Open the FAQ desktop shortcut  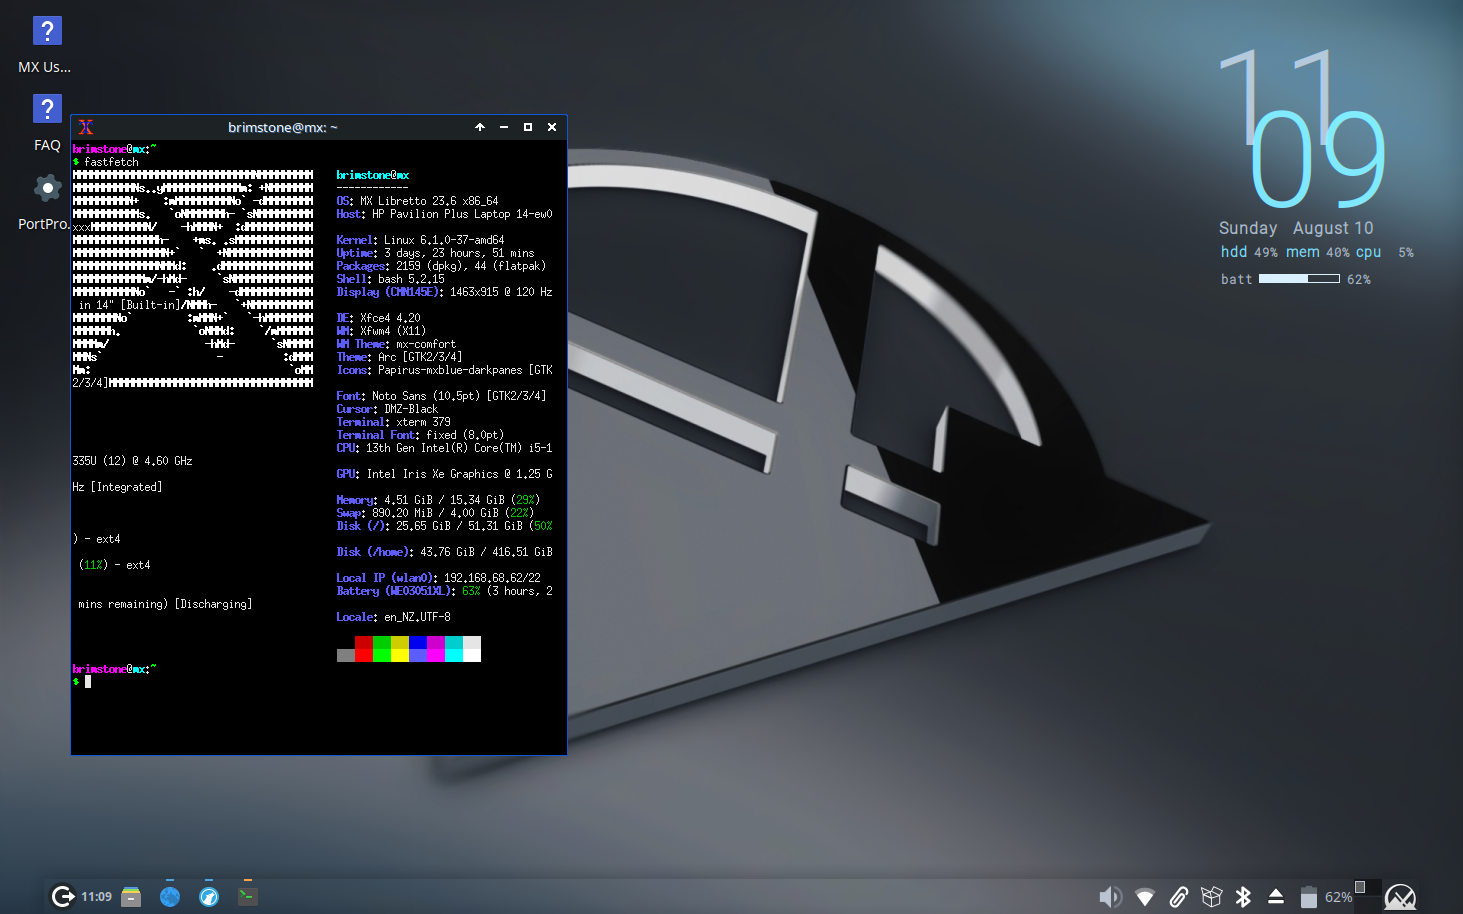46,110
